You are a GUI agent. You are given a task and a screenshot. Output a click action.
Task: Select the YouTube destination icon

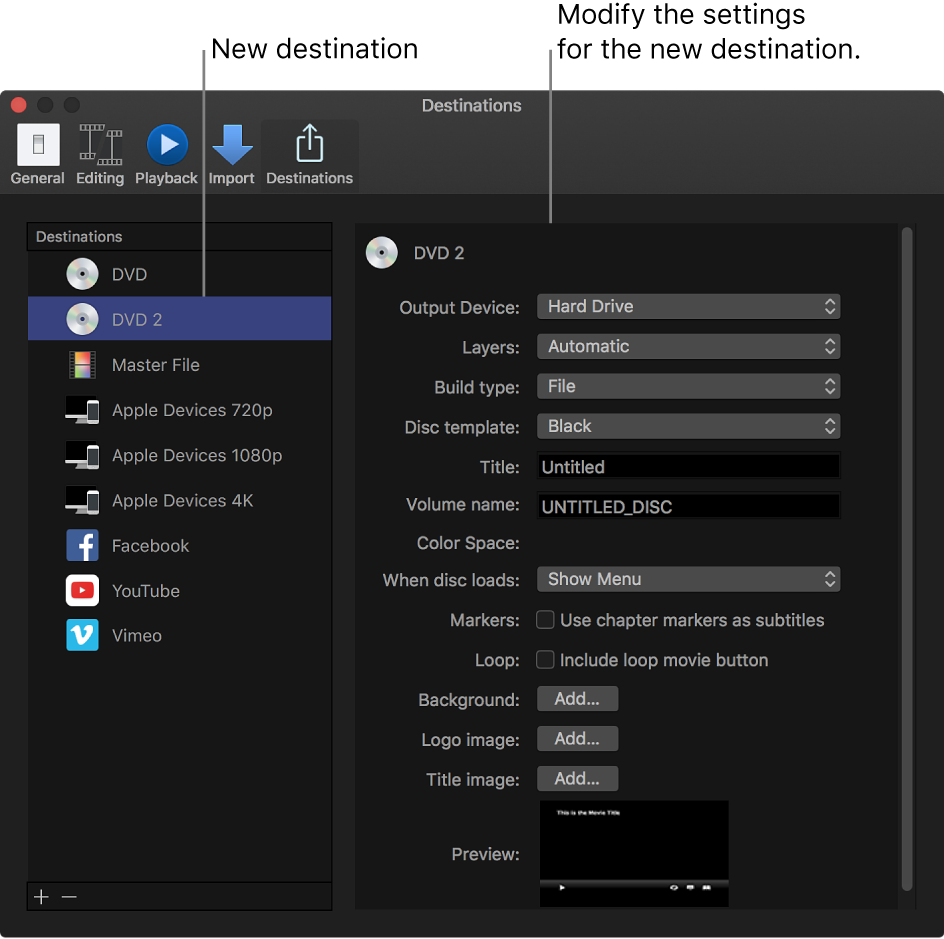click(x=82, y=591)
